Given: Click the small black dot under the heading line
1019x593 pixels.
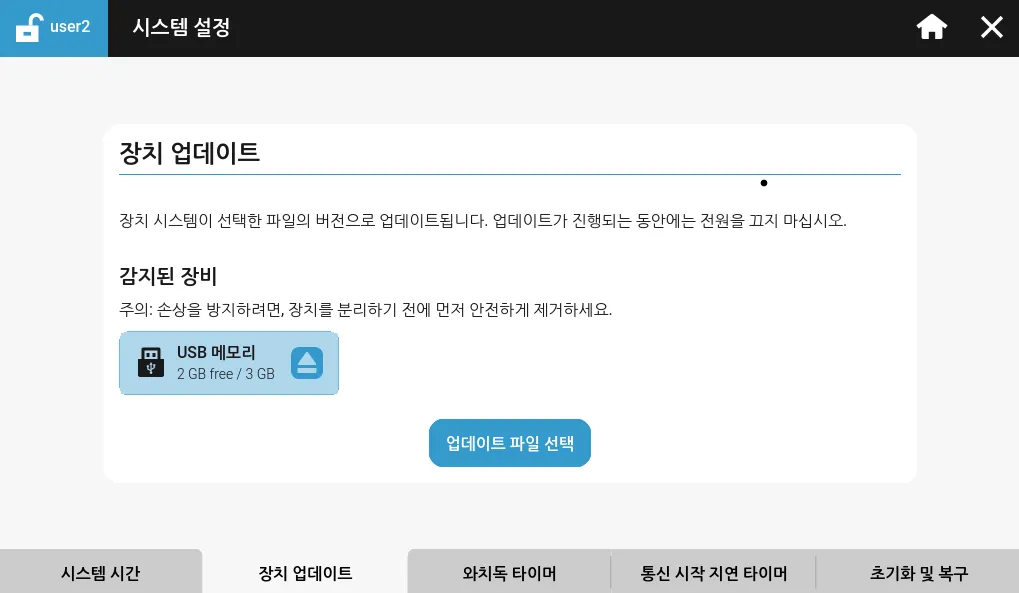Looking at the screenshot, I should tap(764, 183).
